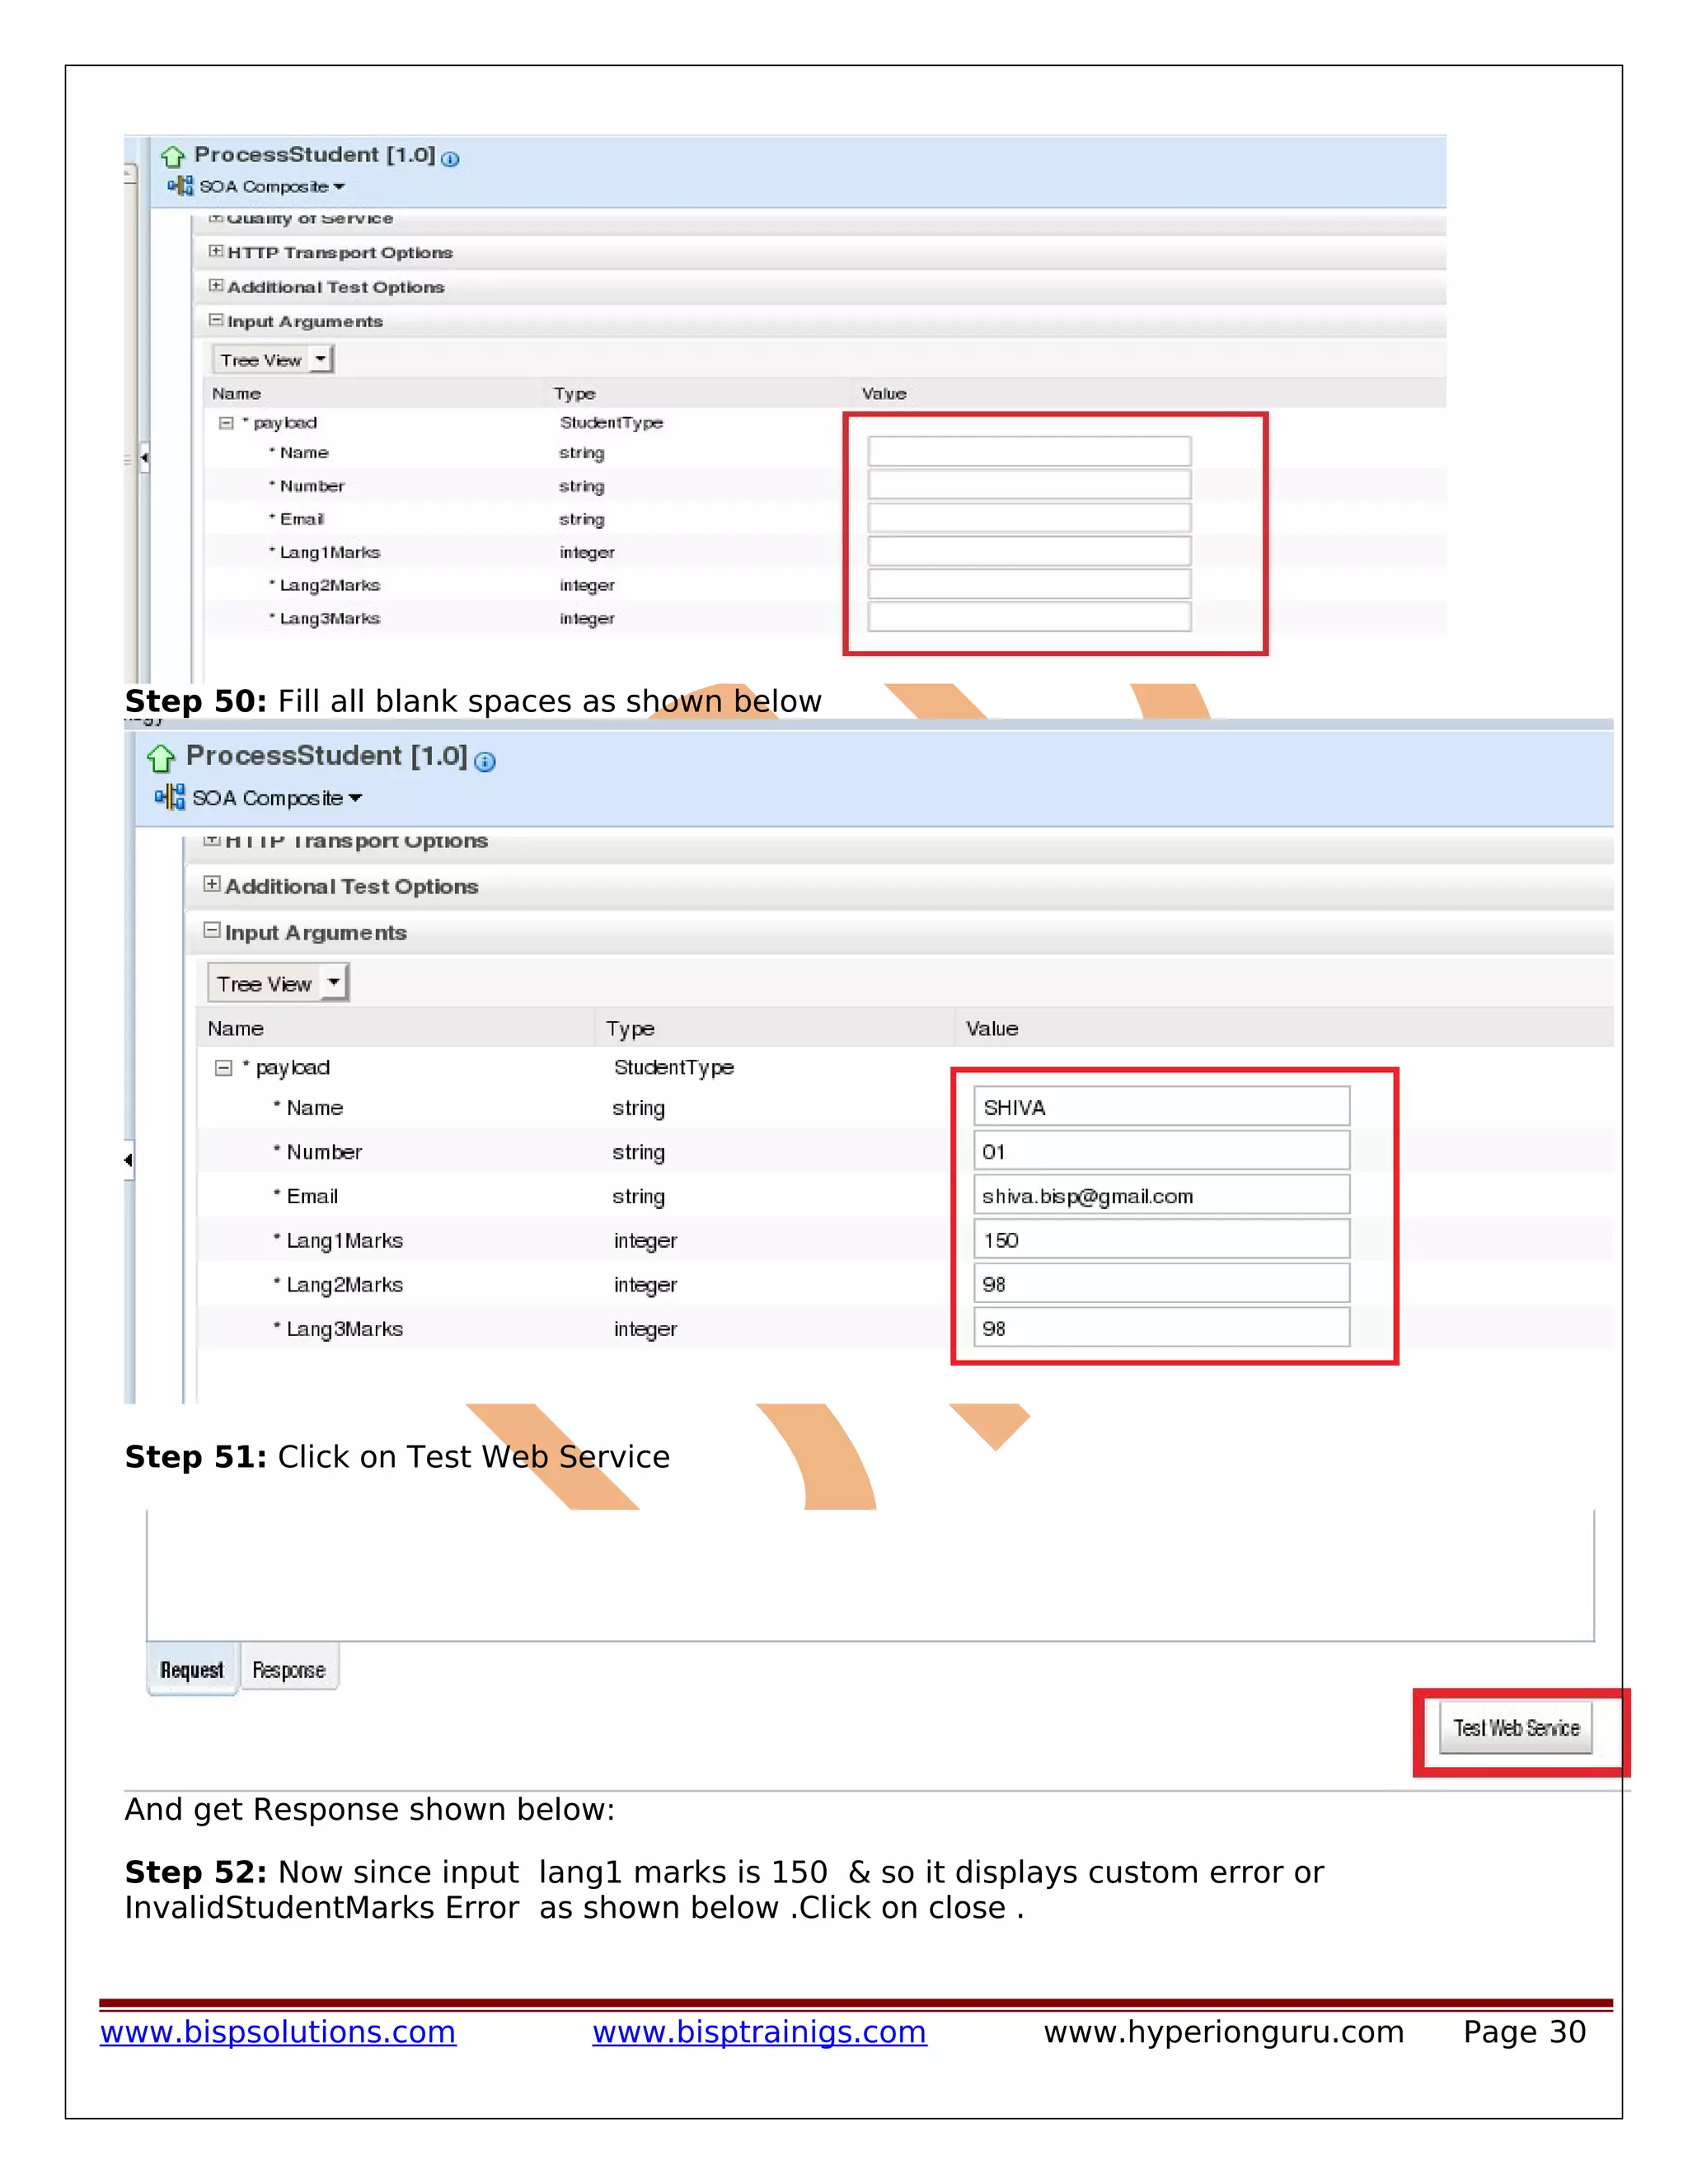The image size is (1688, 2184).
Task: Click upper ProcessStudent green home arrow icon
Action: (x=173, y=157)
